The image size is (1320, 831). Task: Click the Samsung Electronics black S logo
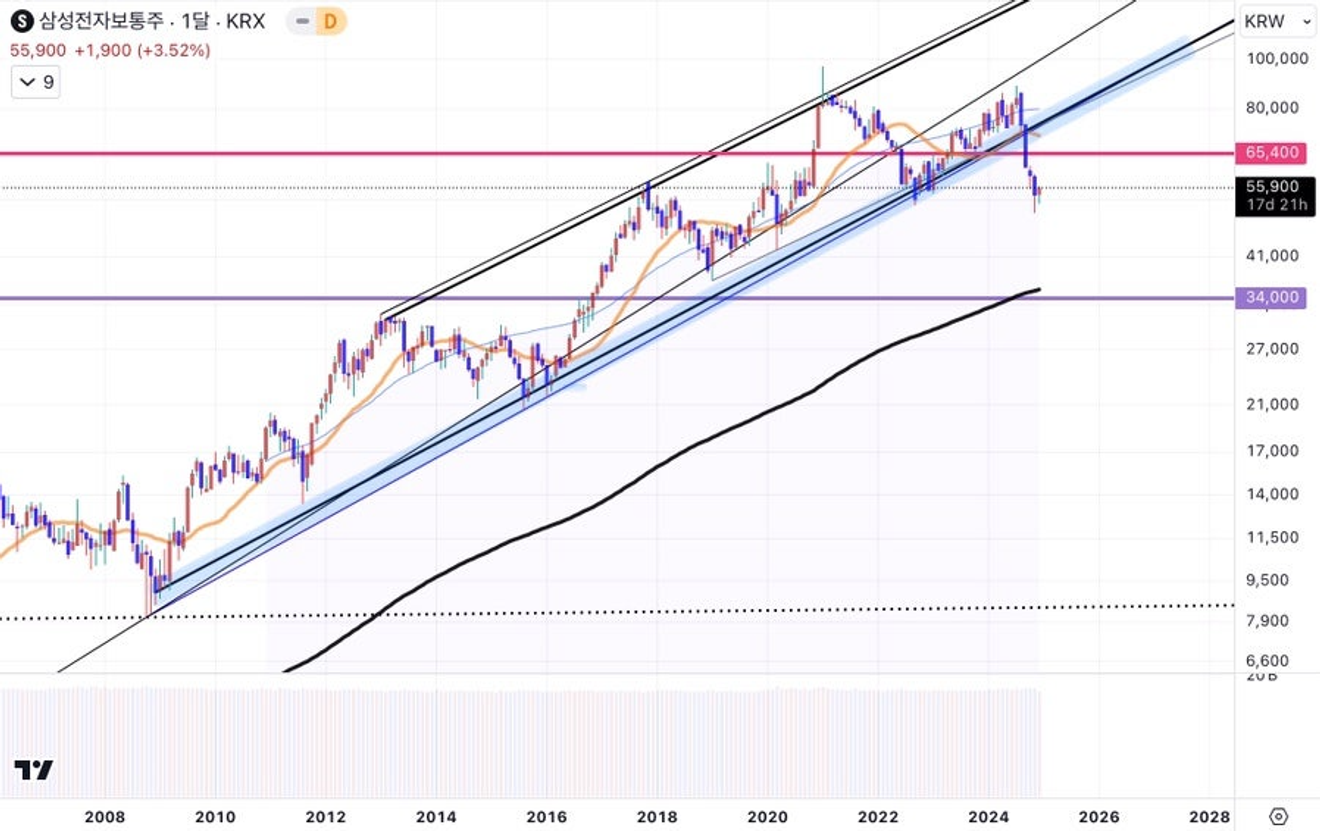(x=22, y=20)
